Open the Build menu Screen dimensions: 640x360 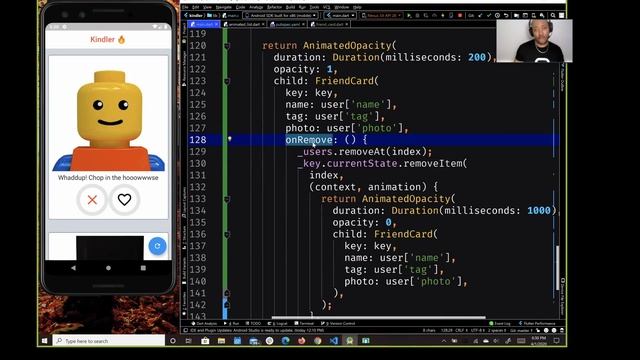[290, 7]
